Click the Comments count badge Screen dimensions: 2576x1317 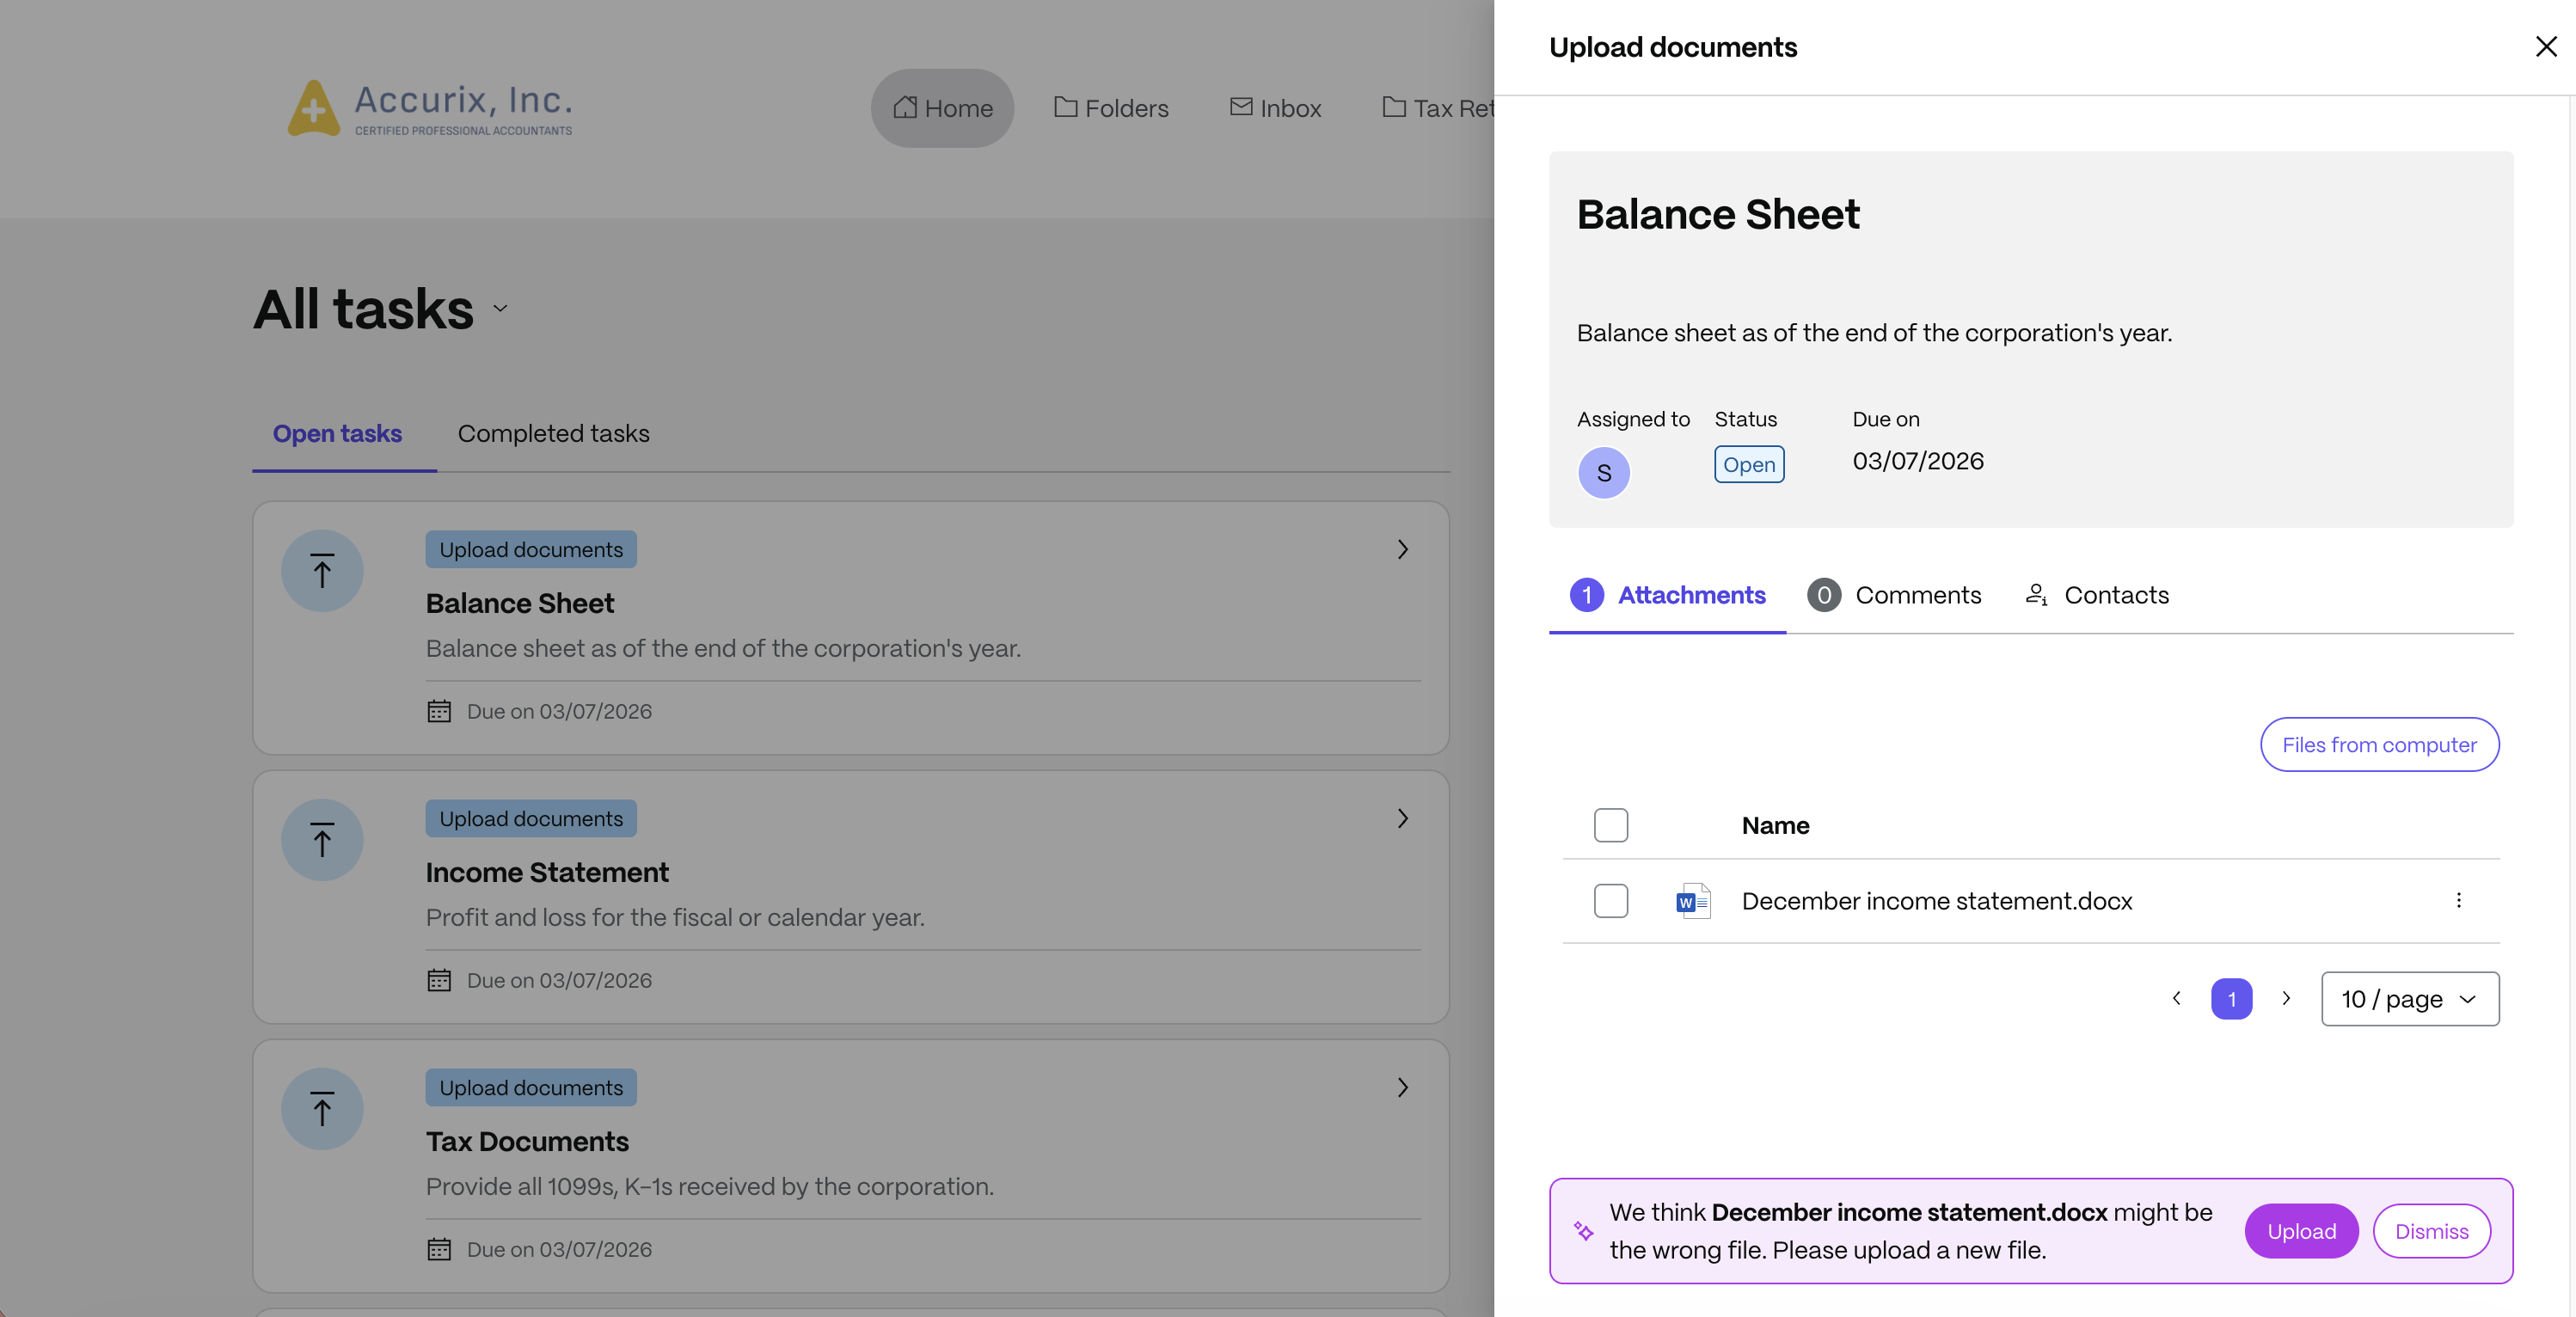click(x=1824, y=595)
